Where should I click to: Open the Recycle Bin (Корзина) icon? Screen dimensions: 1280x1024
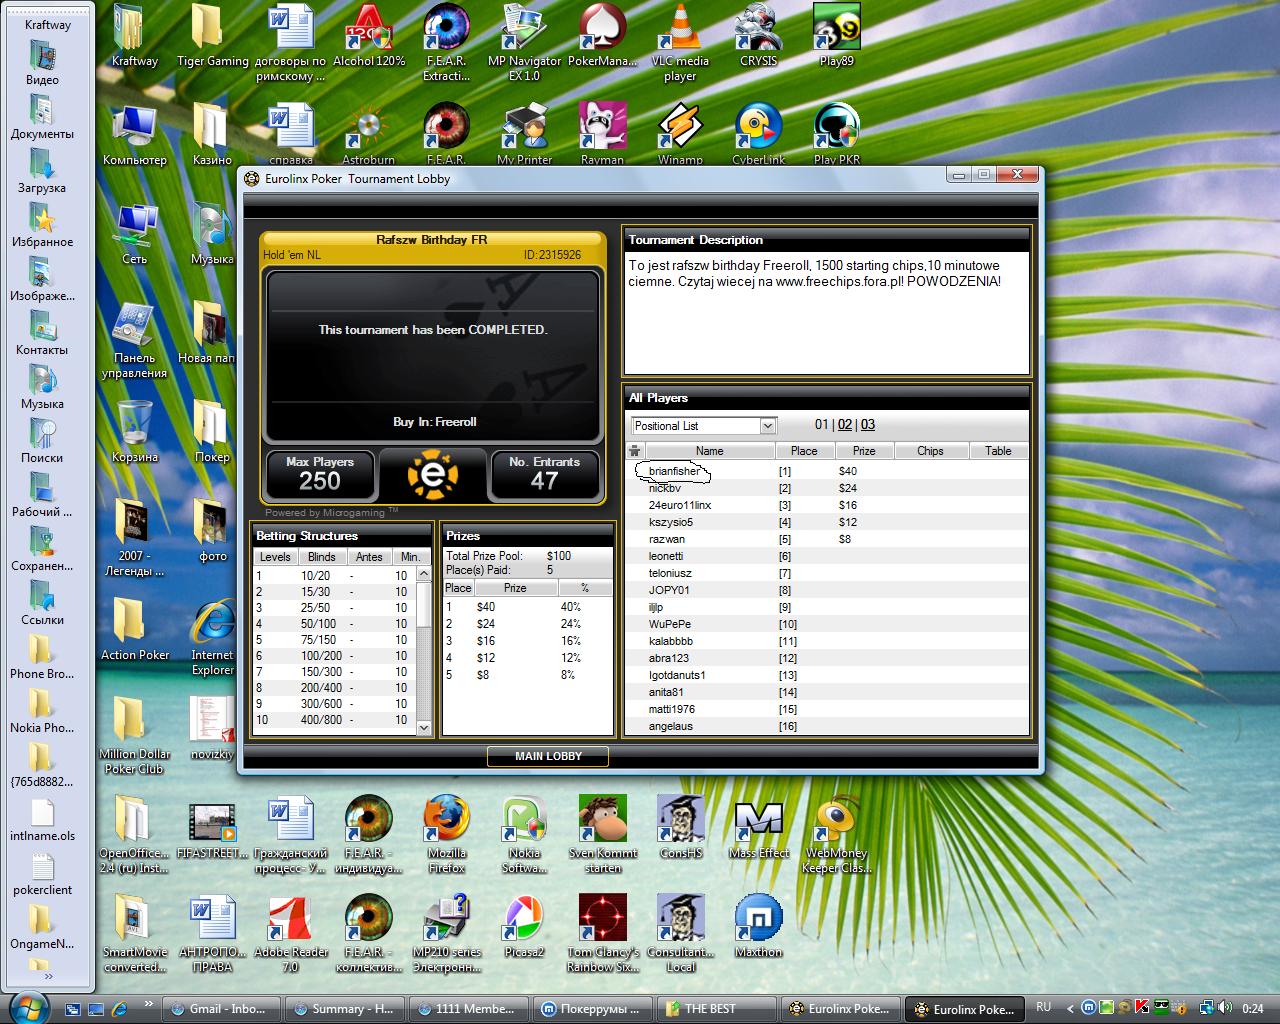pos(135,432)
